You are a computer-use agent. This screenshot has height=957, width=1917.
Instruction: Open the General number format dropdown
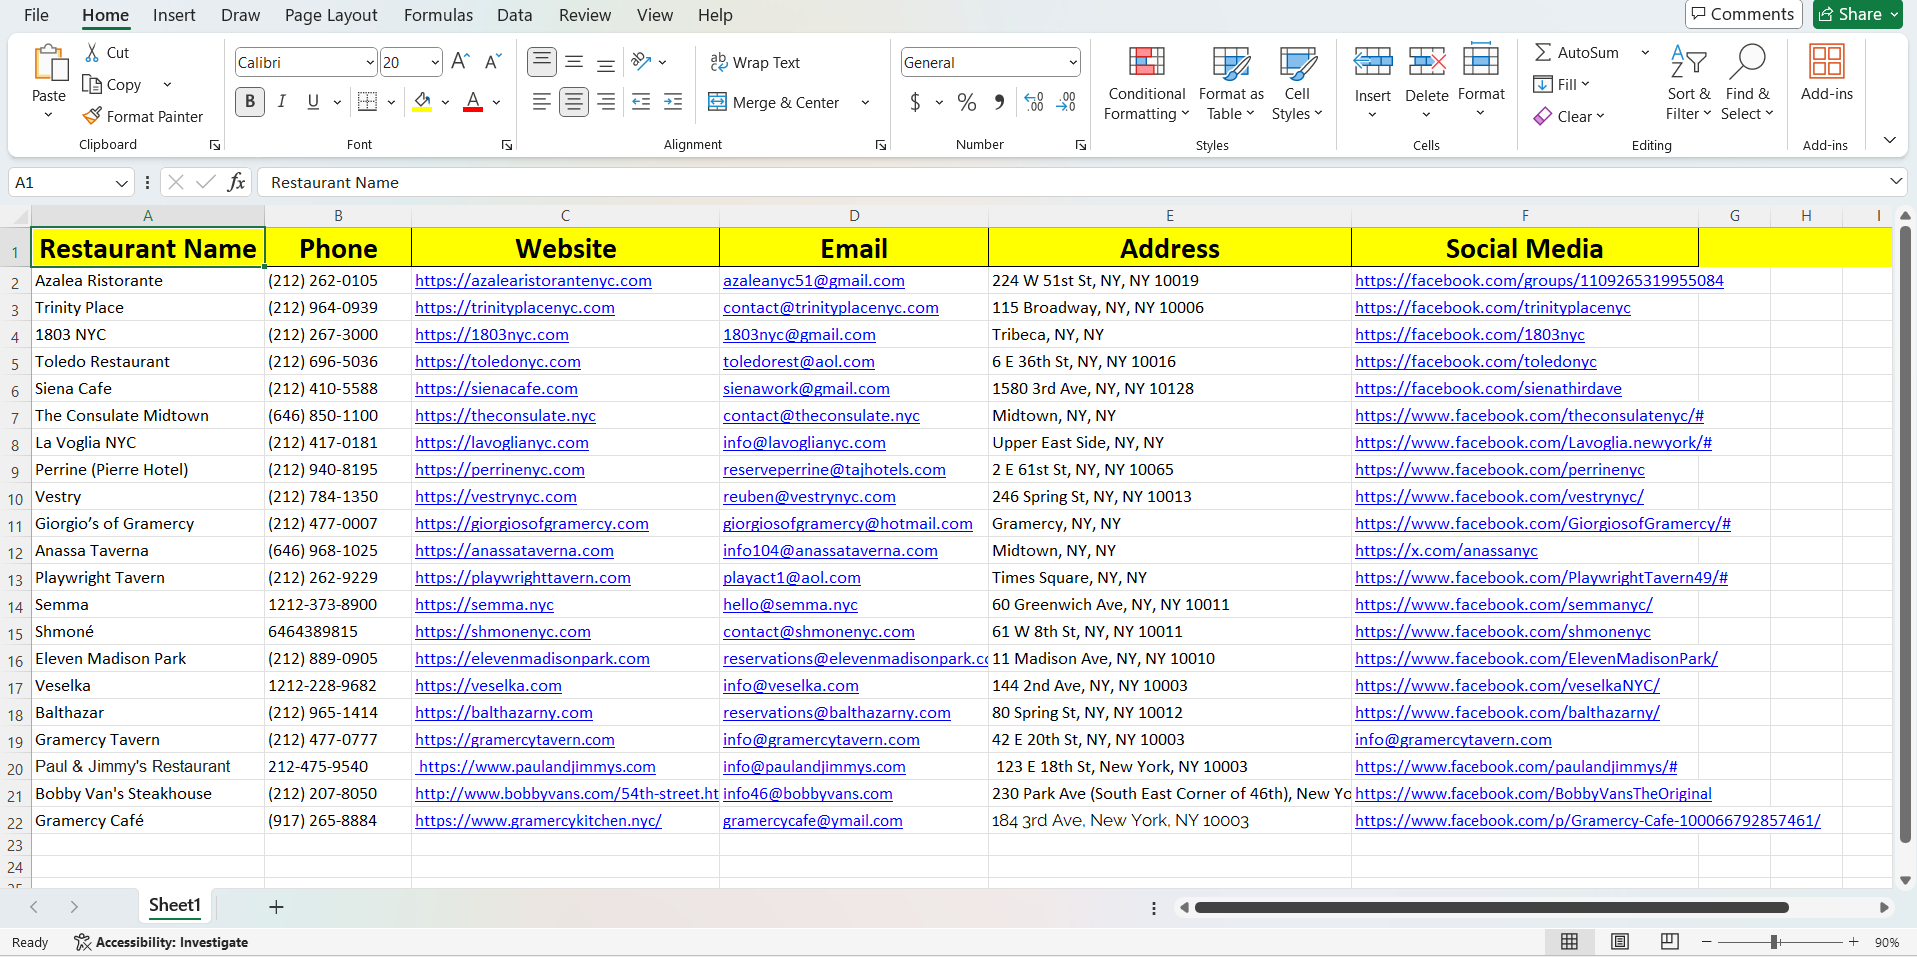(1072, 63)
